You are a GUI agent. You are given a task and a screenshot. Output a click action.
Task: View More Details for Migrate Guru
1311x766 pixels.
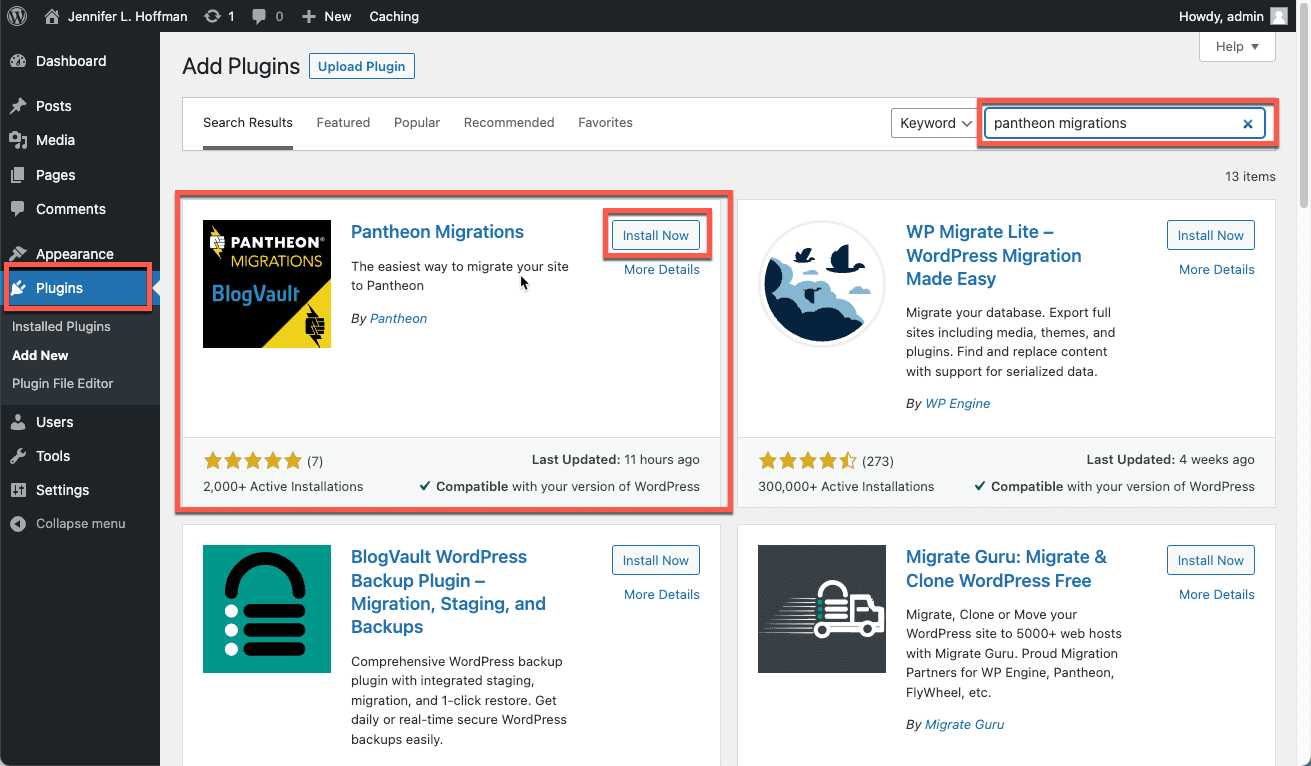point(1217,594)
